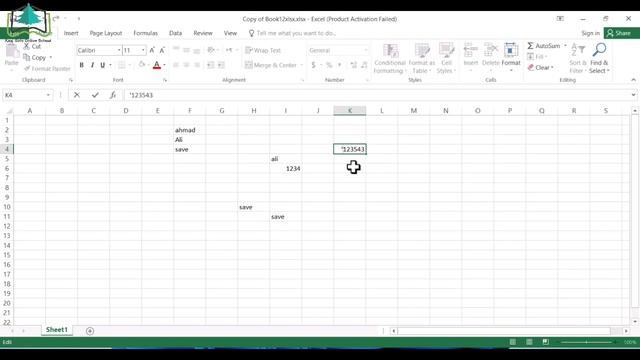Image resolution: width=640 pixels, height=360 pixels.
Task: Open font color dropdown arrow
Action: click(164, 65)
